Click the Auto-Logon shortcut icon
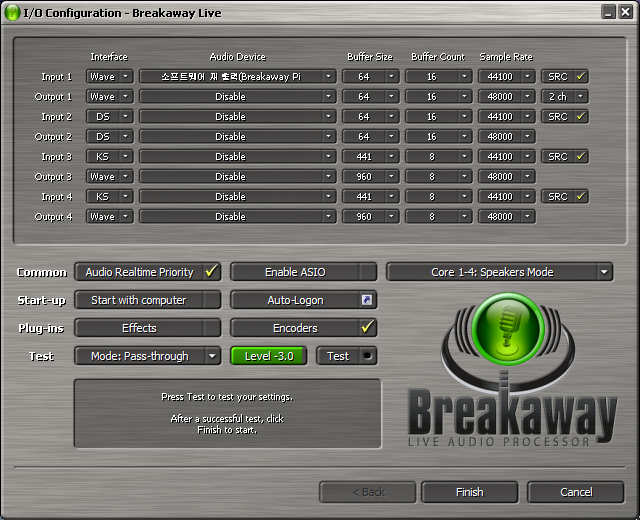This screenshot has width=640, height=520. [367, 300]
